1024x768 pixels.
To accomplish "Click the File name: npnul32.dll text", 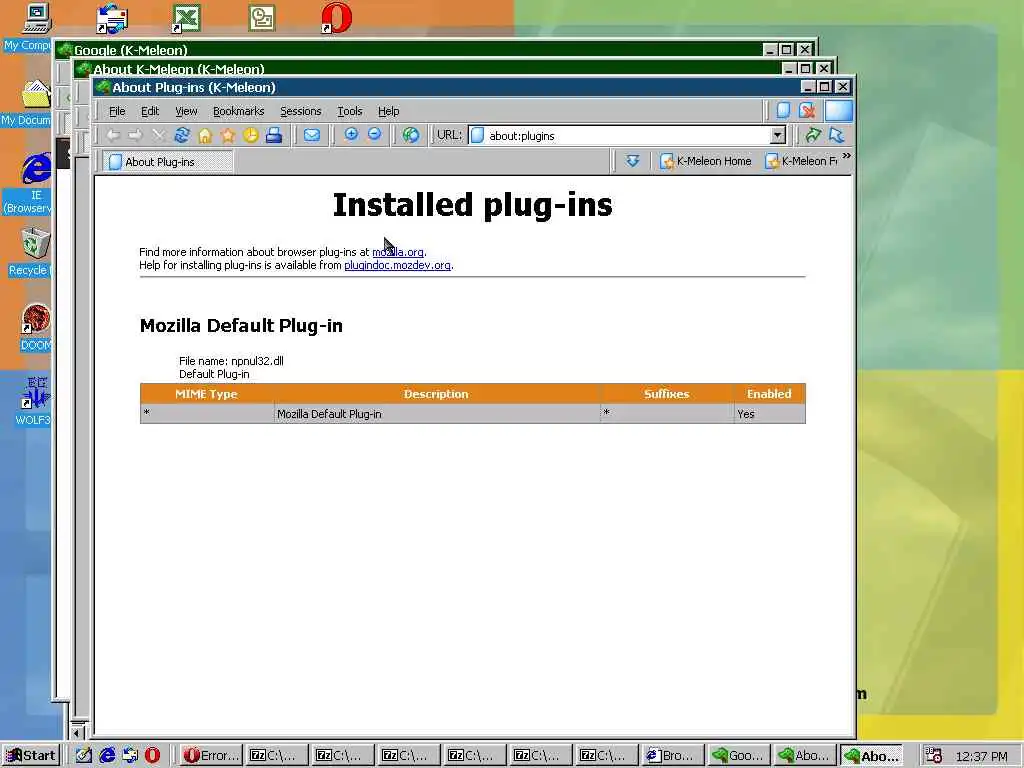I will (231, 361).
